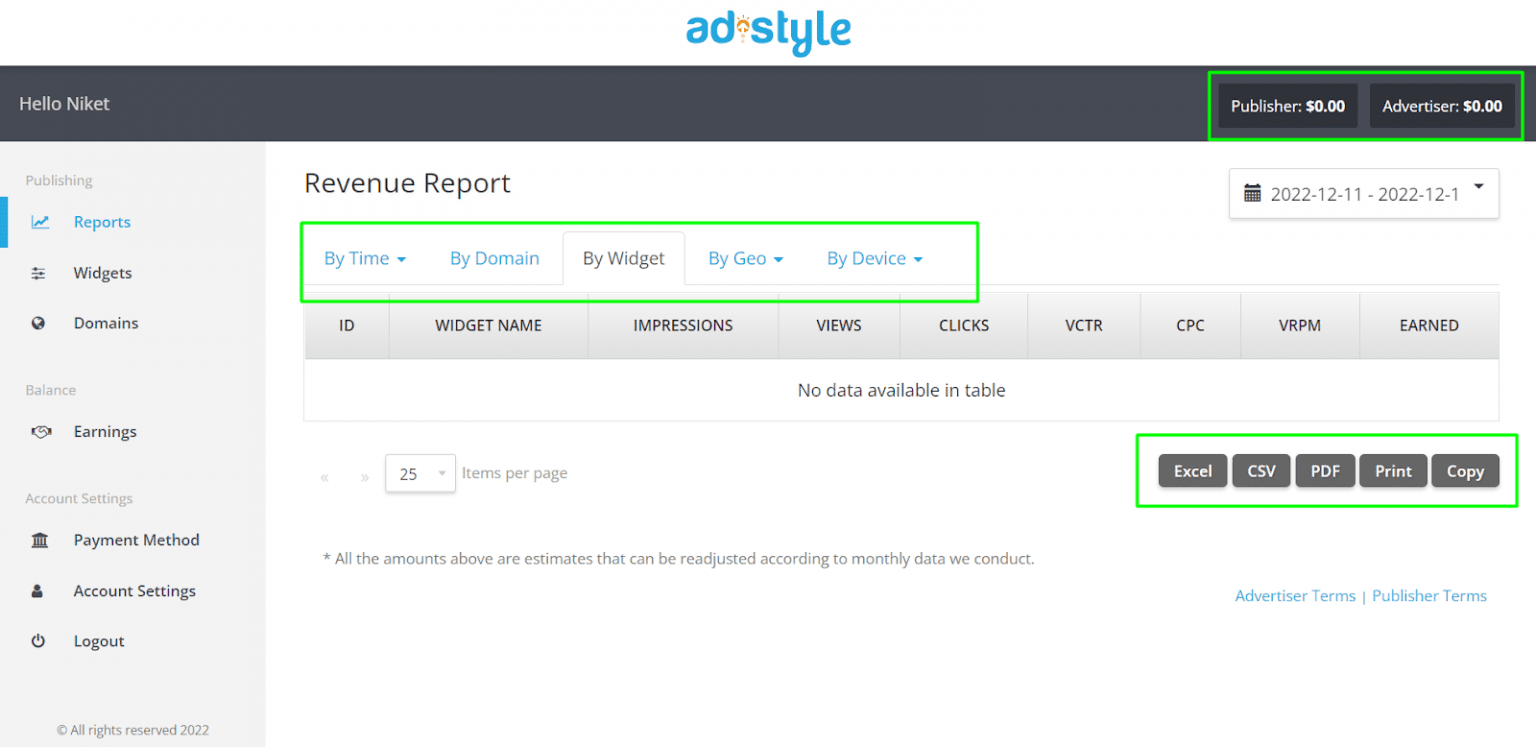The image size is (1536, 747).
Task: Open Domains using the globe icon
Action: [40, 322]
